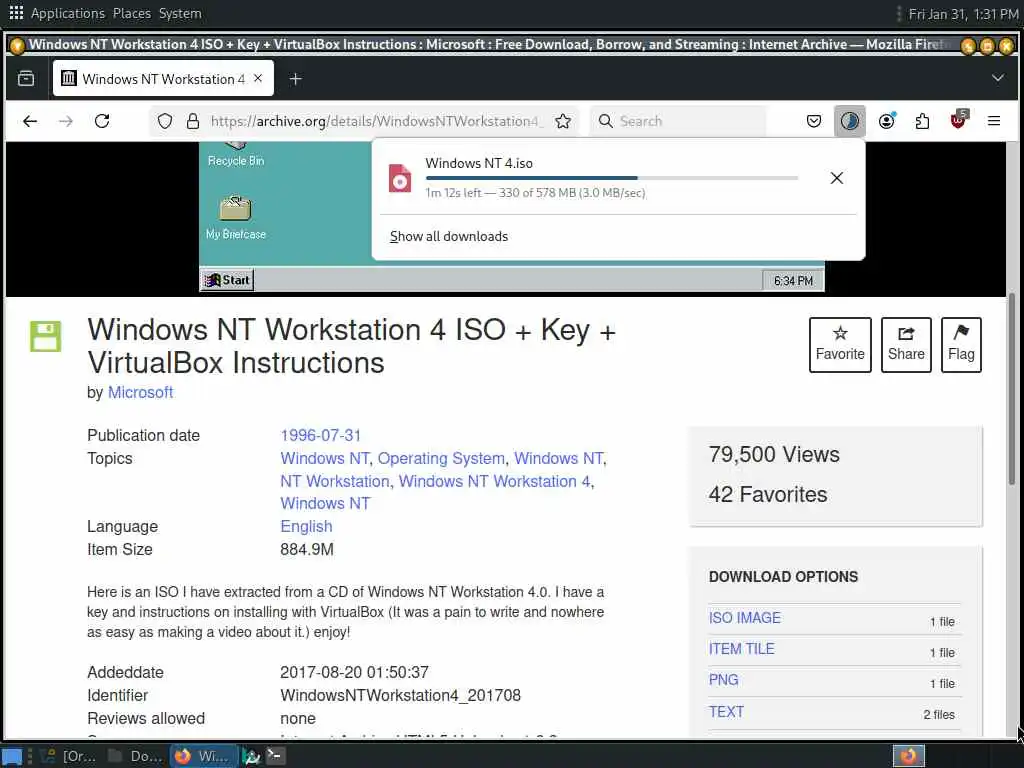
Task: Open the uBlock Origin extension icon
Action: 958,121
